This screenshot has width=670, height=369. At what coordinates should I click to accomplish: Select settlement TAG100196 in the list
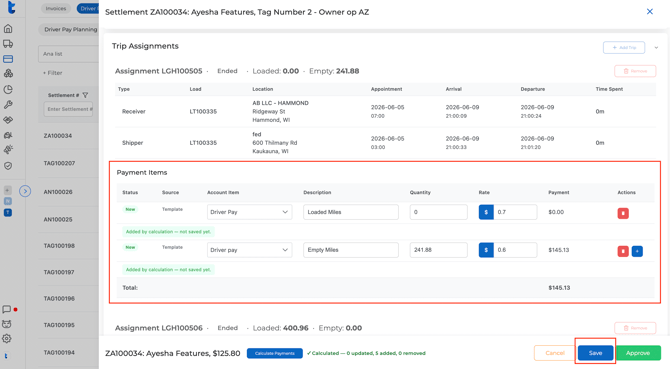click(x=59, y=299)
